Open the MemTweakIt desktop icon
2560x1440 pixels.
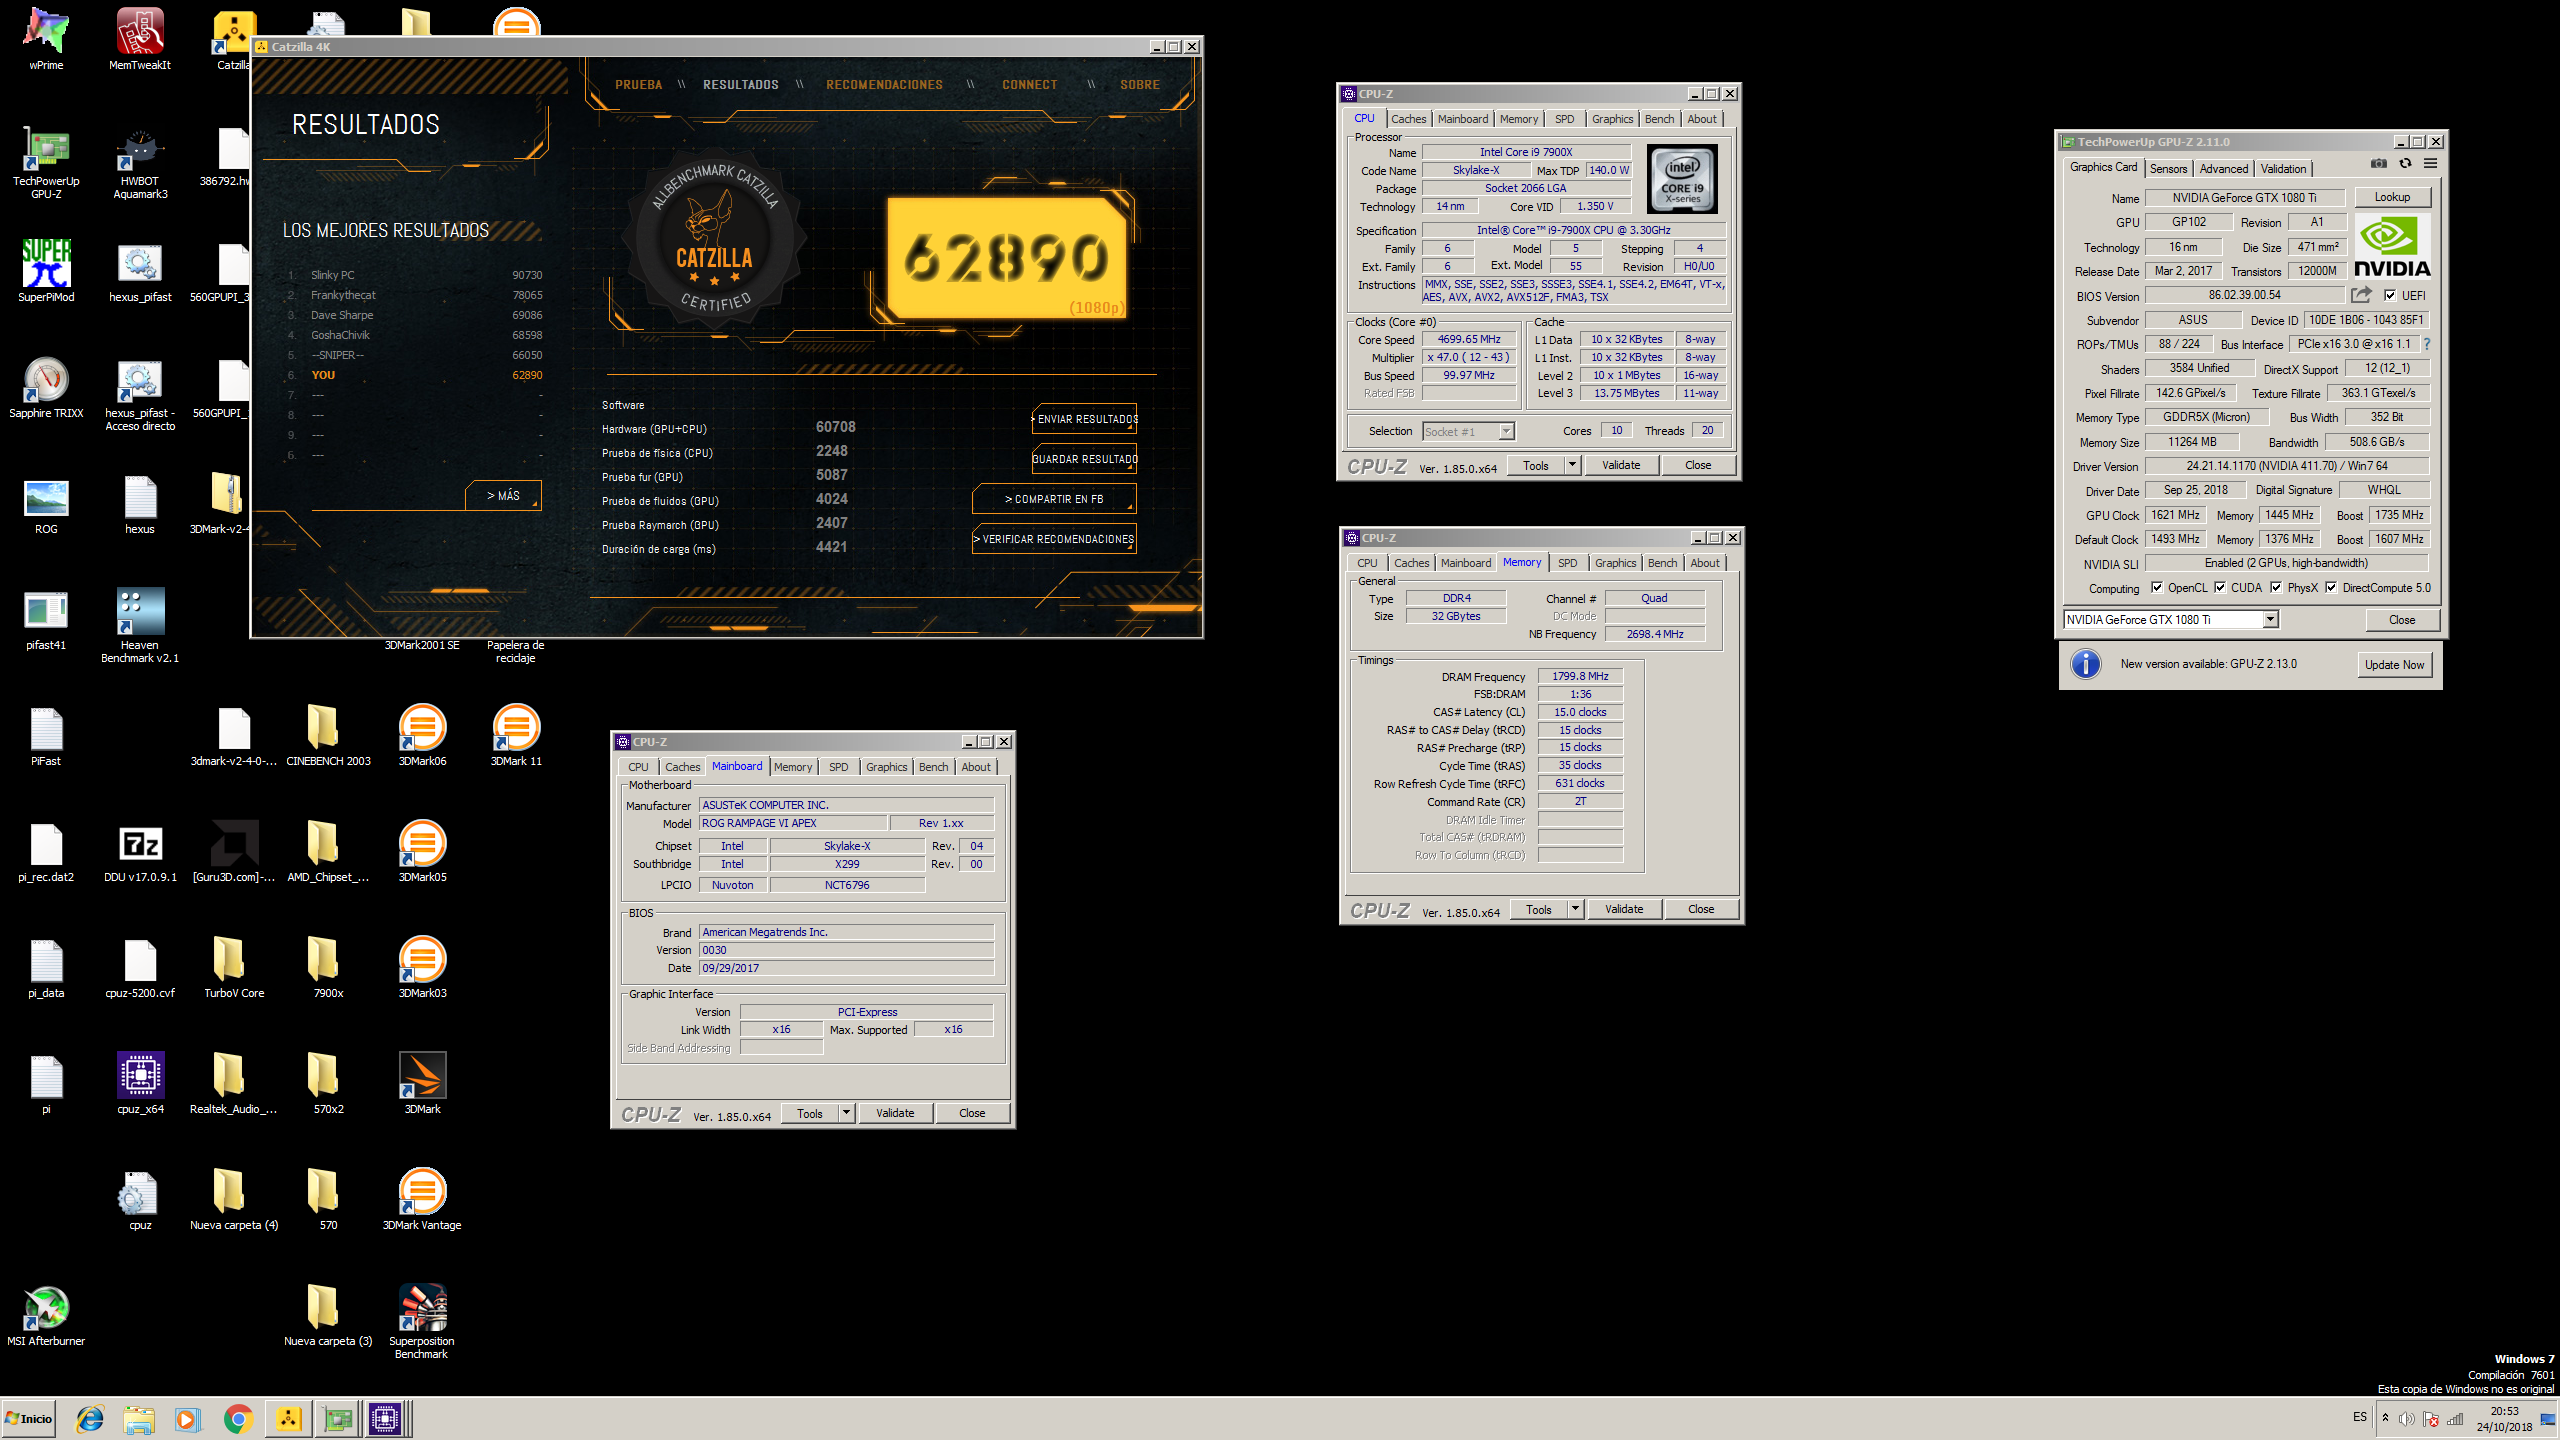[x=140, y=40]
